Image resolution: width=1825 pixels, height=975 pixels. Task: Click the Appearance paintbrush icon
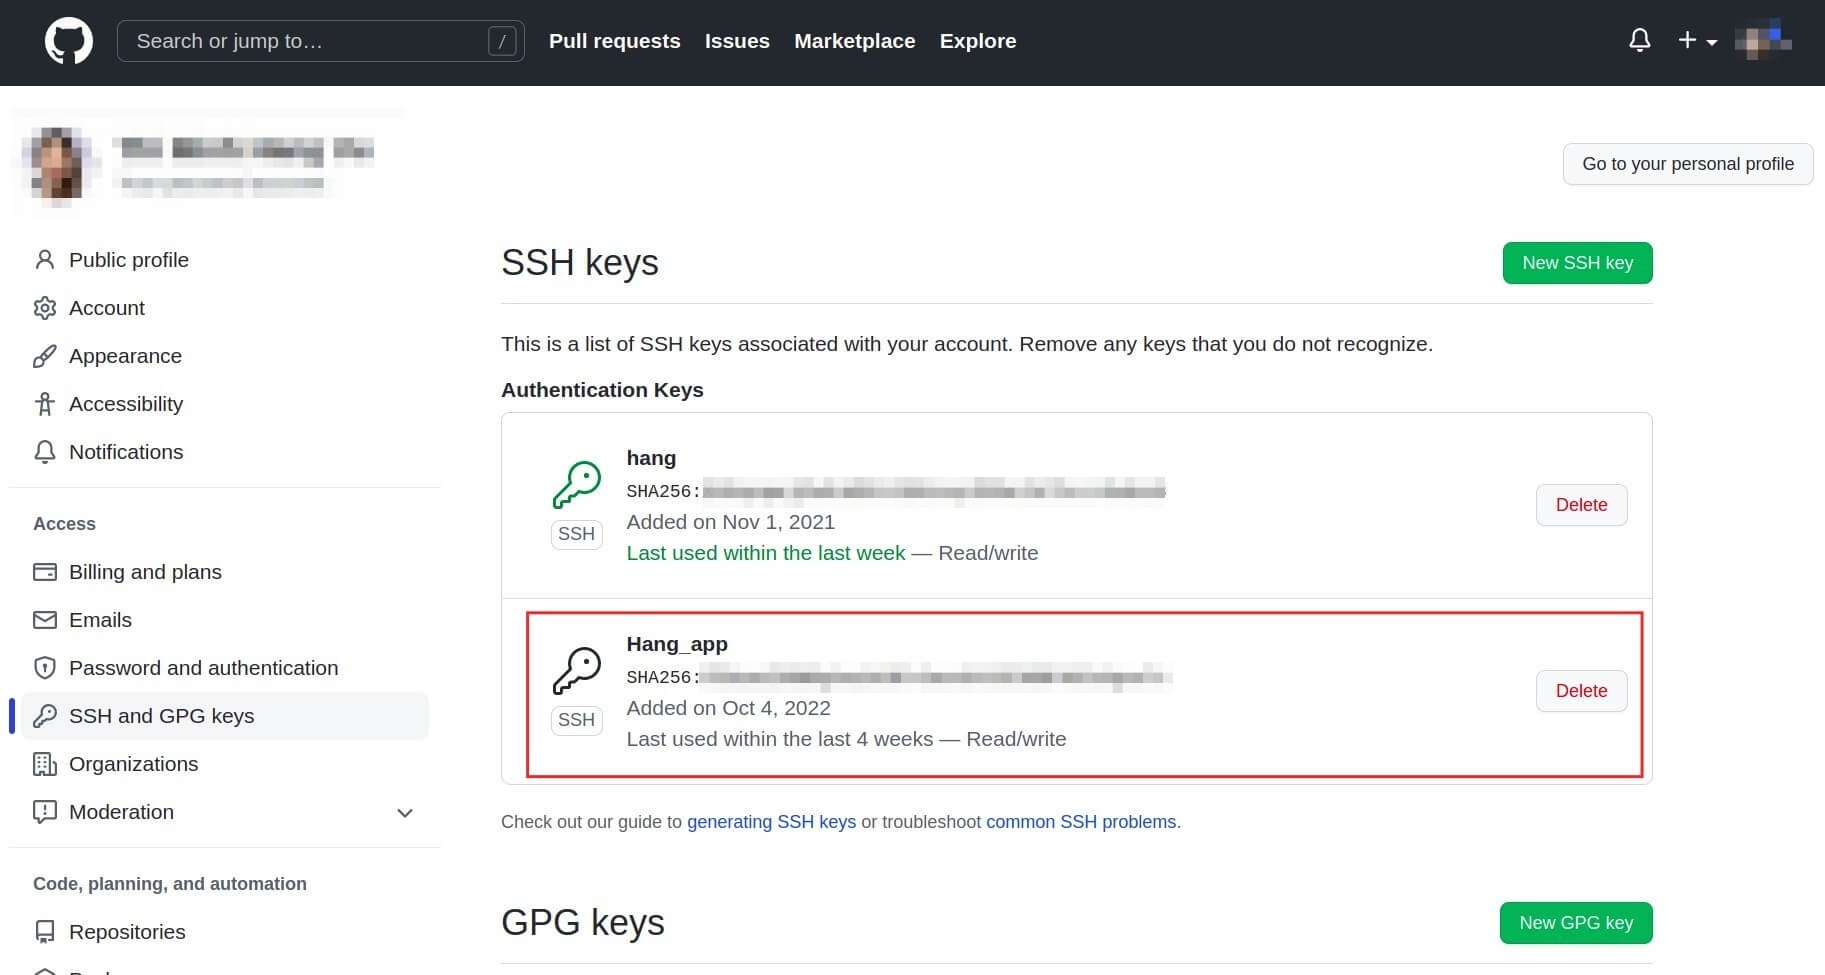coord(45,356)
